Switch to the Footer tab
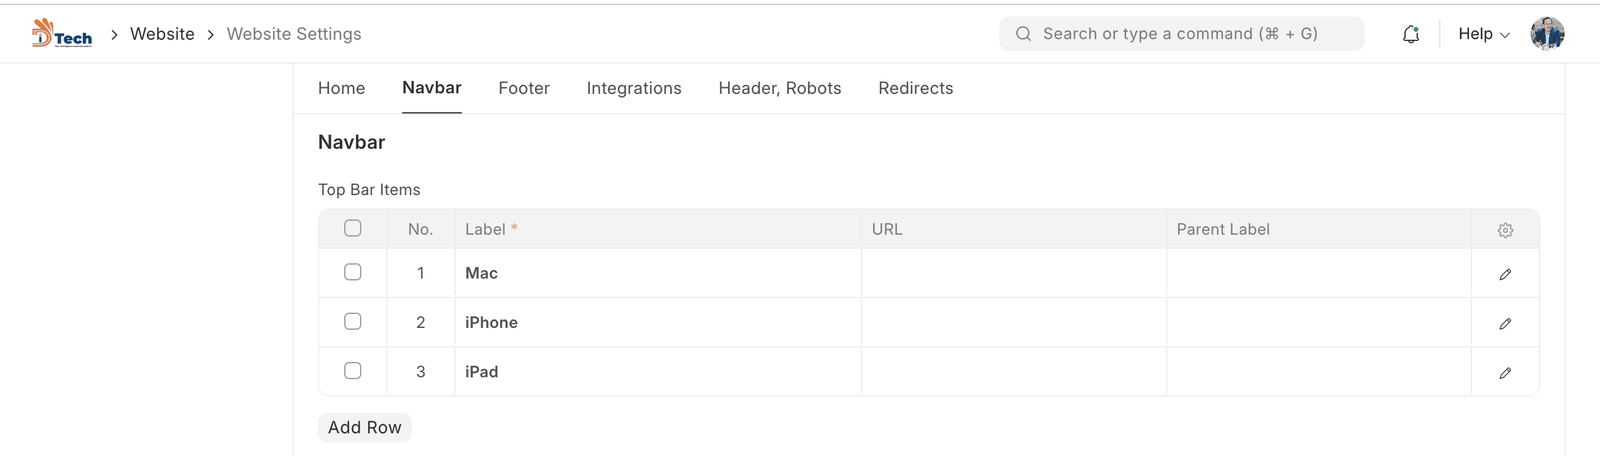Viewport: 1600px width, 456px height. pyautogui.click(x=524, y=88)
